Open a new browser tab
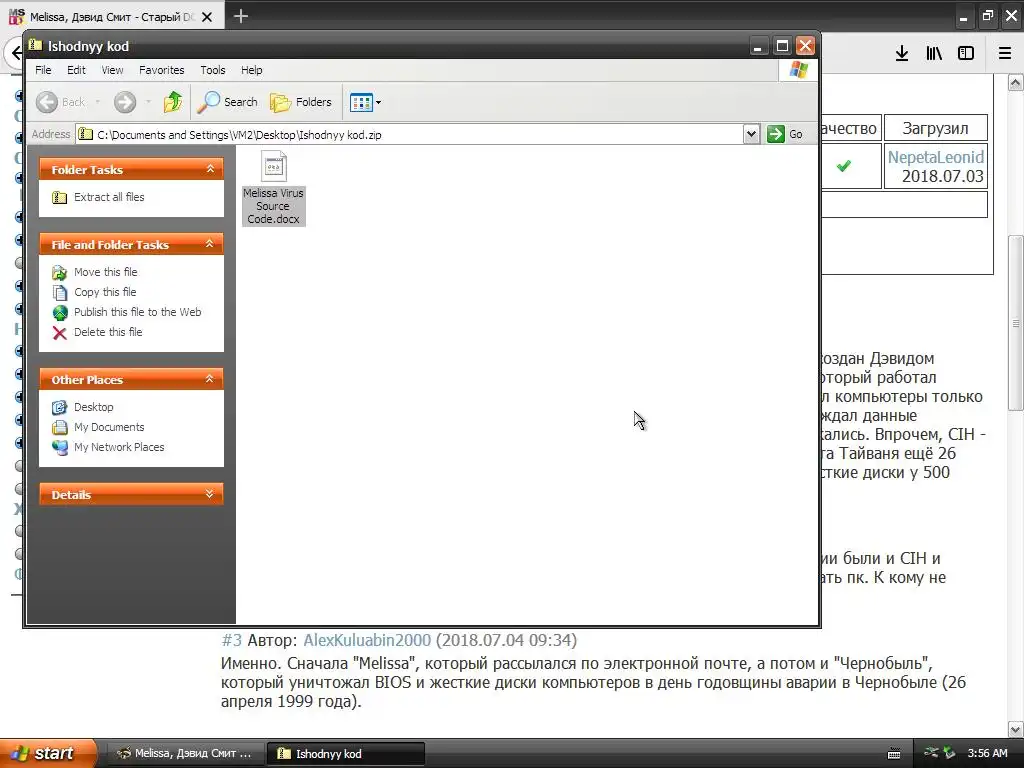 pos(241,16)
